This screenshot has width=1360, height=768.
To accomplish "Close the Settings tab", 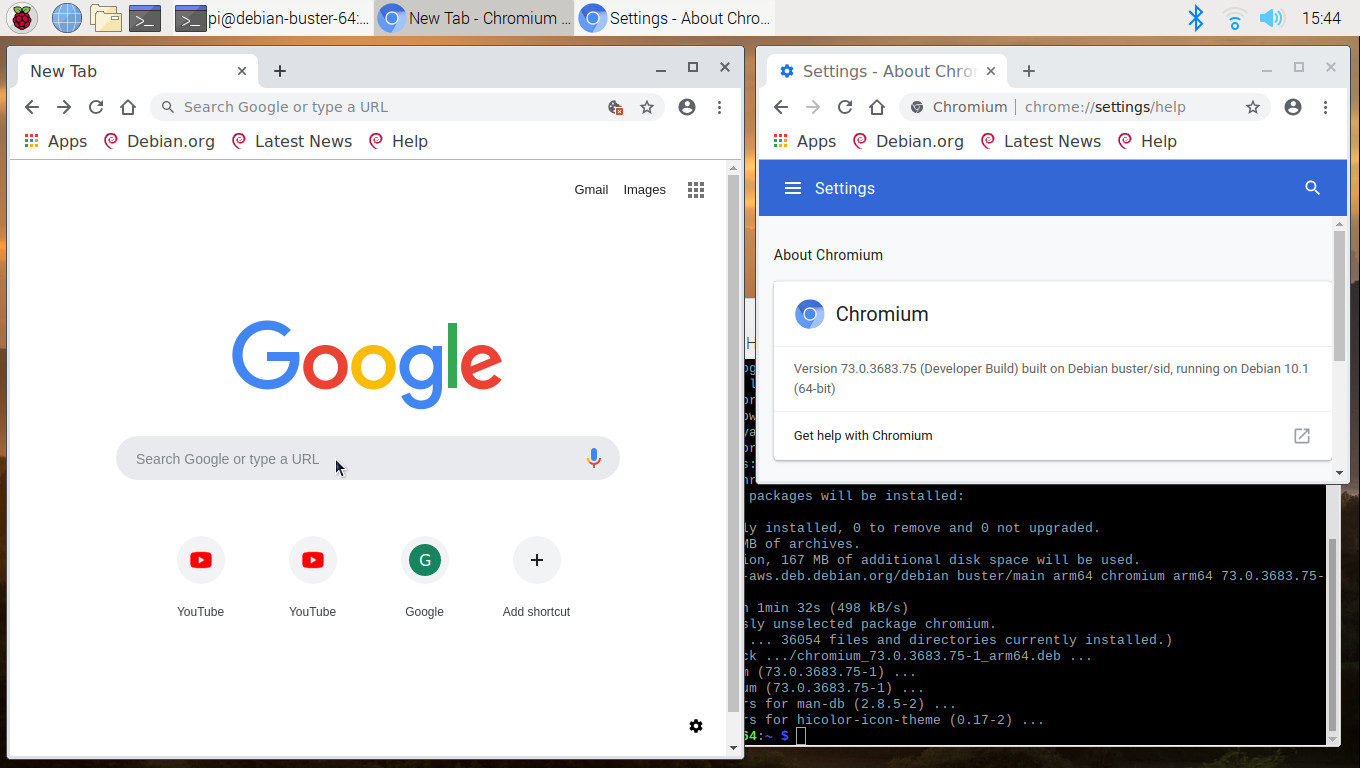I will point(991,71).
